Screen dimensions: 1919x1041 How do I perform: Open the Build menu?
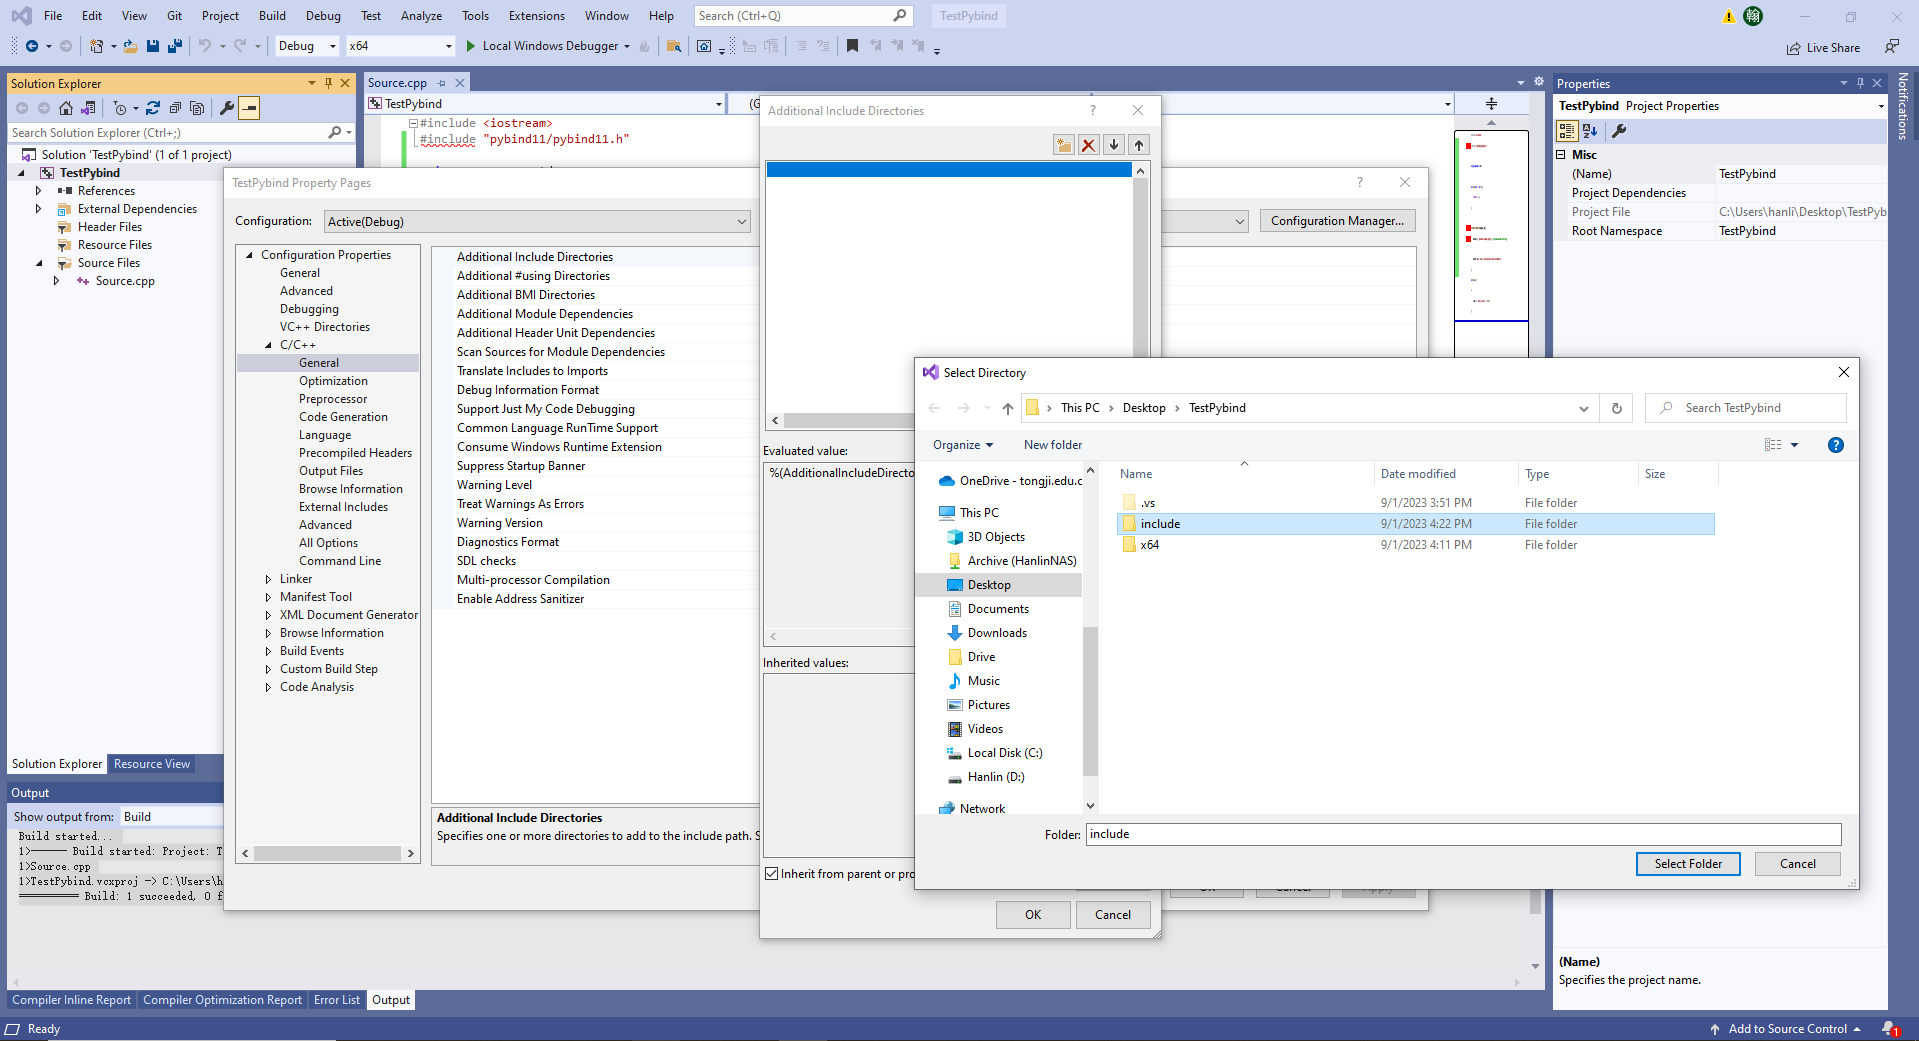coord(272,16)
